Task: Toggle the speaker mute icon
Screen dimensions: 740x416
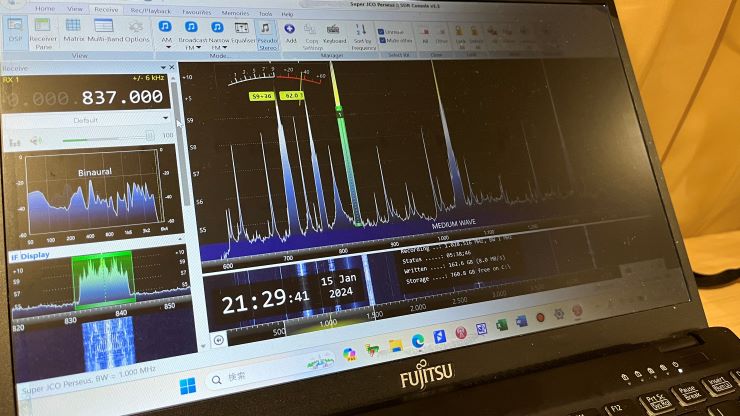Action: 36,141
